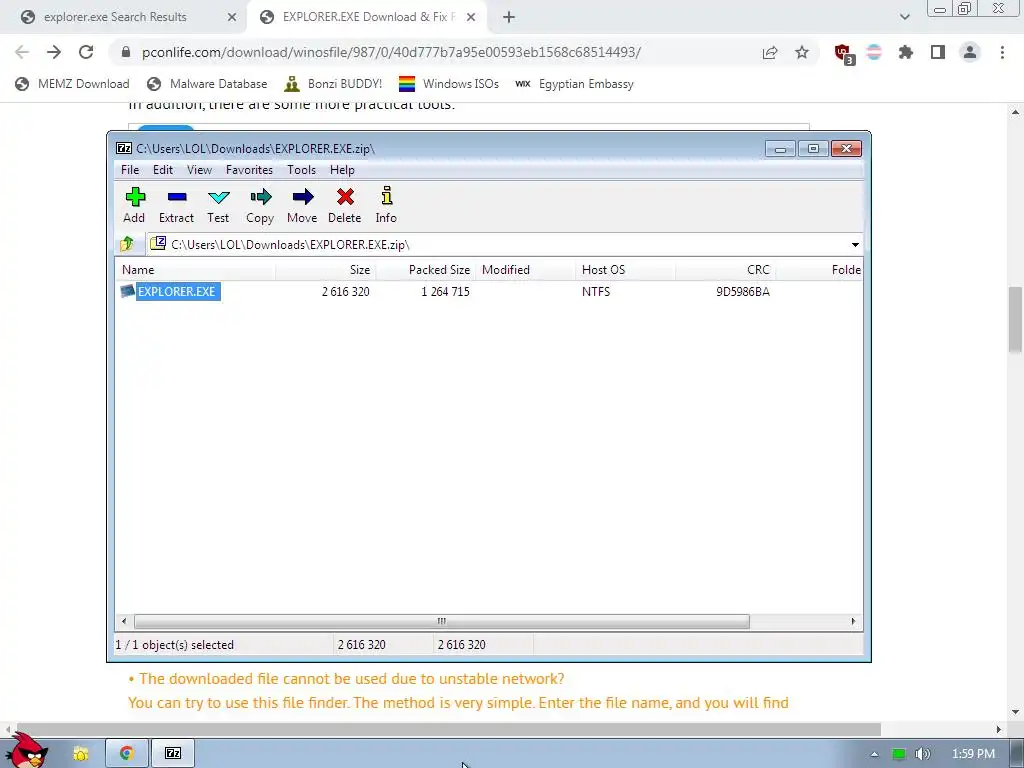This screenshot has width=1024, height=768.
Task: Open the File menu in 7-Zip
Action: 130,170
